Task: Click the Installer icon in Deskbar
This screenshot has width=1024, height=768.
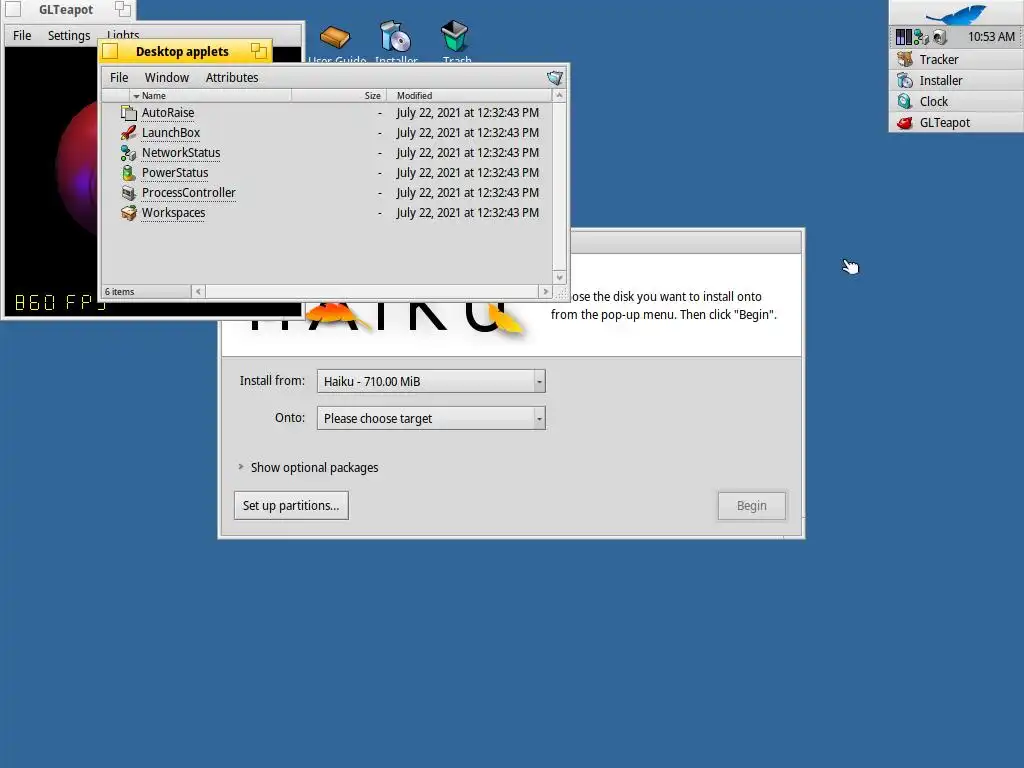Action: pos(904,80)
